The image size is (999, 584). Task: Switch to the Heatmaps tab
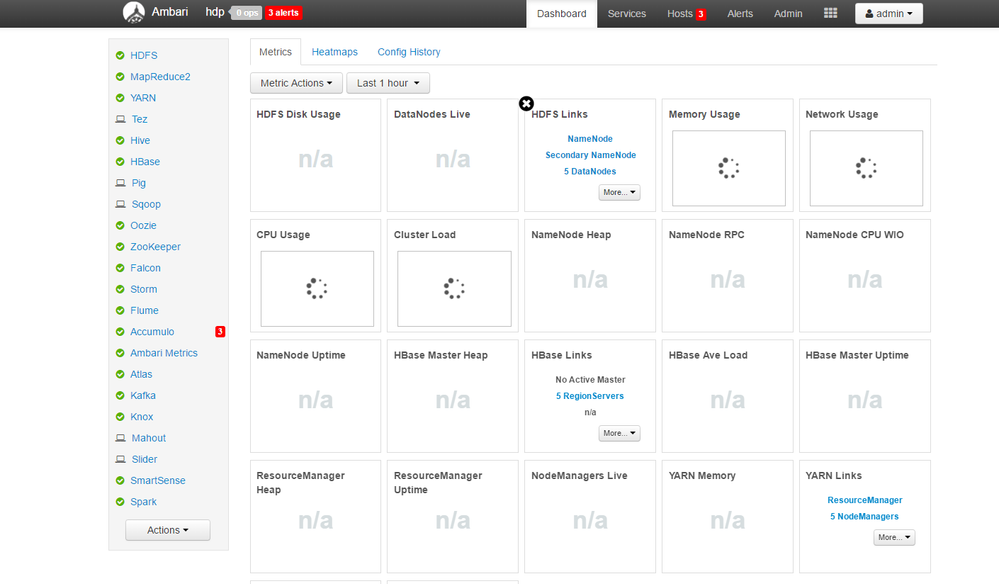point(334,52)
